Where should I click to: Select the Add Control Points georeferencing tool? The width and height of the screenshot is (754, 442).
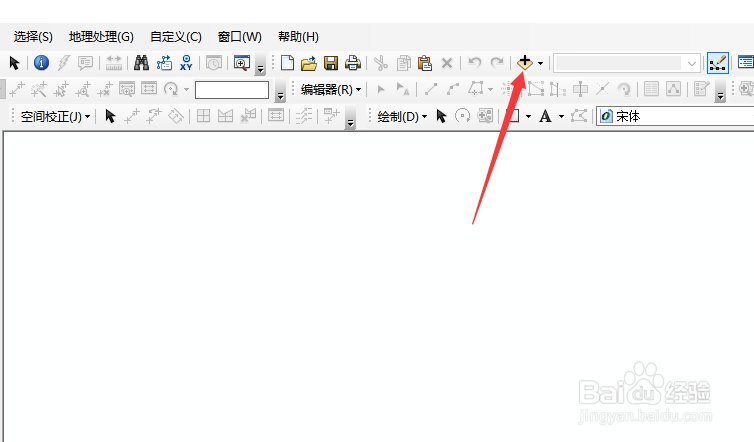(17, 89)
